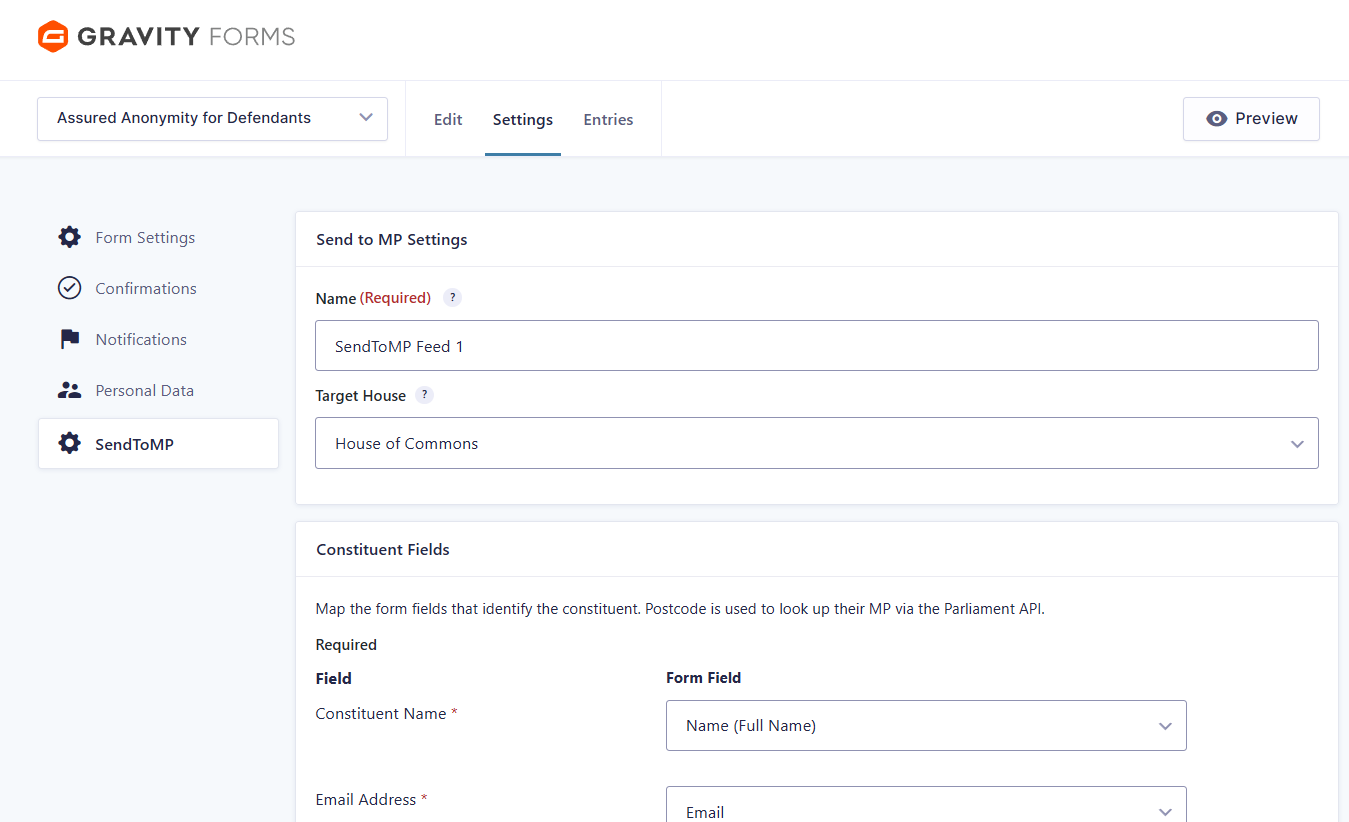The image size is (1349, 822).
Task: Click the SendToMP gear icon
Action: coord(69,443)
